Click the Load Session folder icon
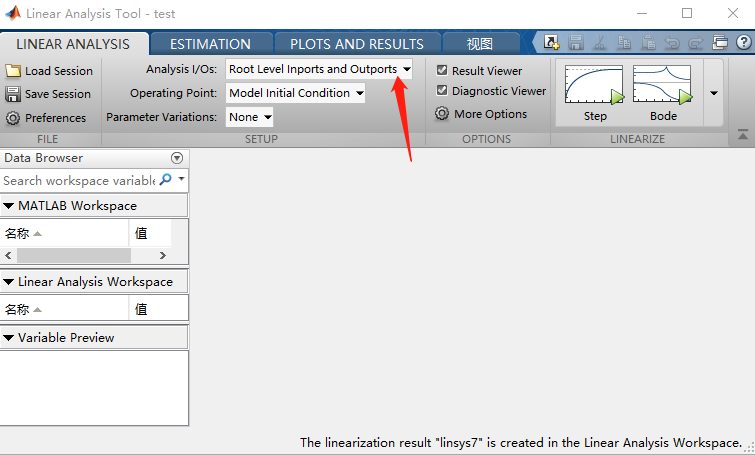The height and width of the screenshot is (455, 755). [x=13, y=71]
